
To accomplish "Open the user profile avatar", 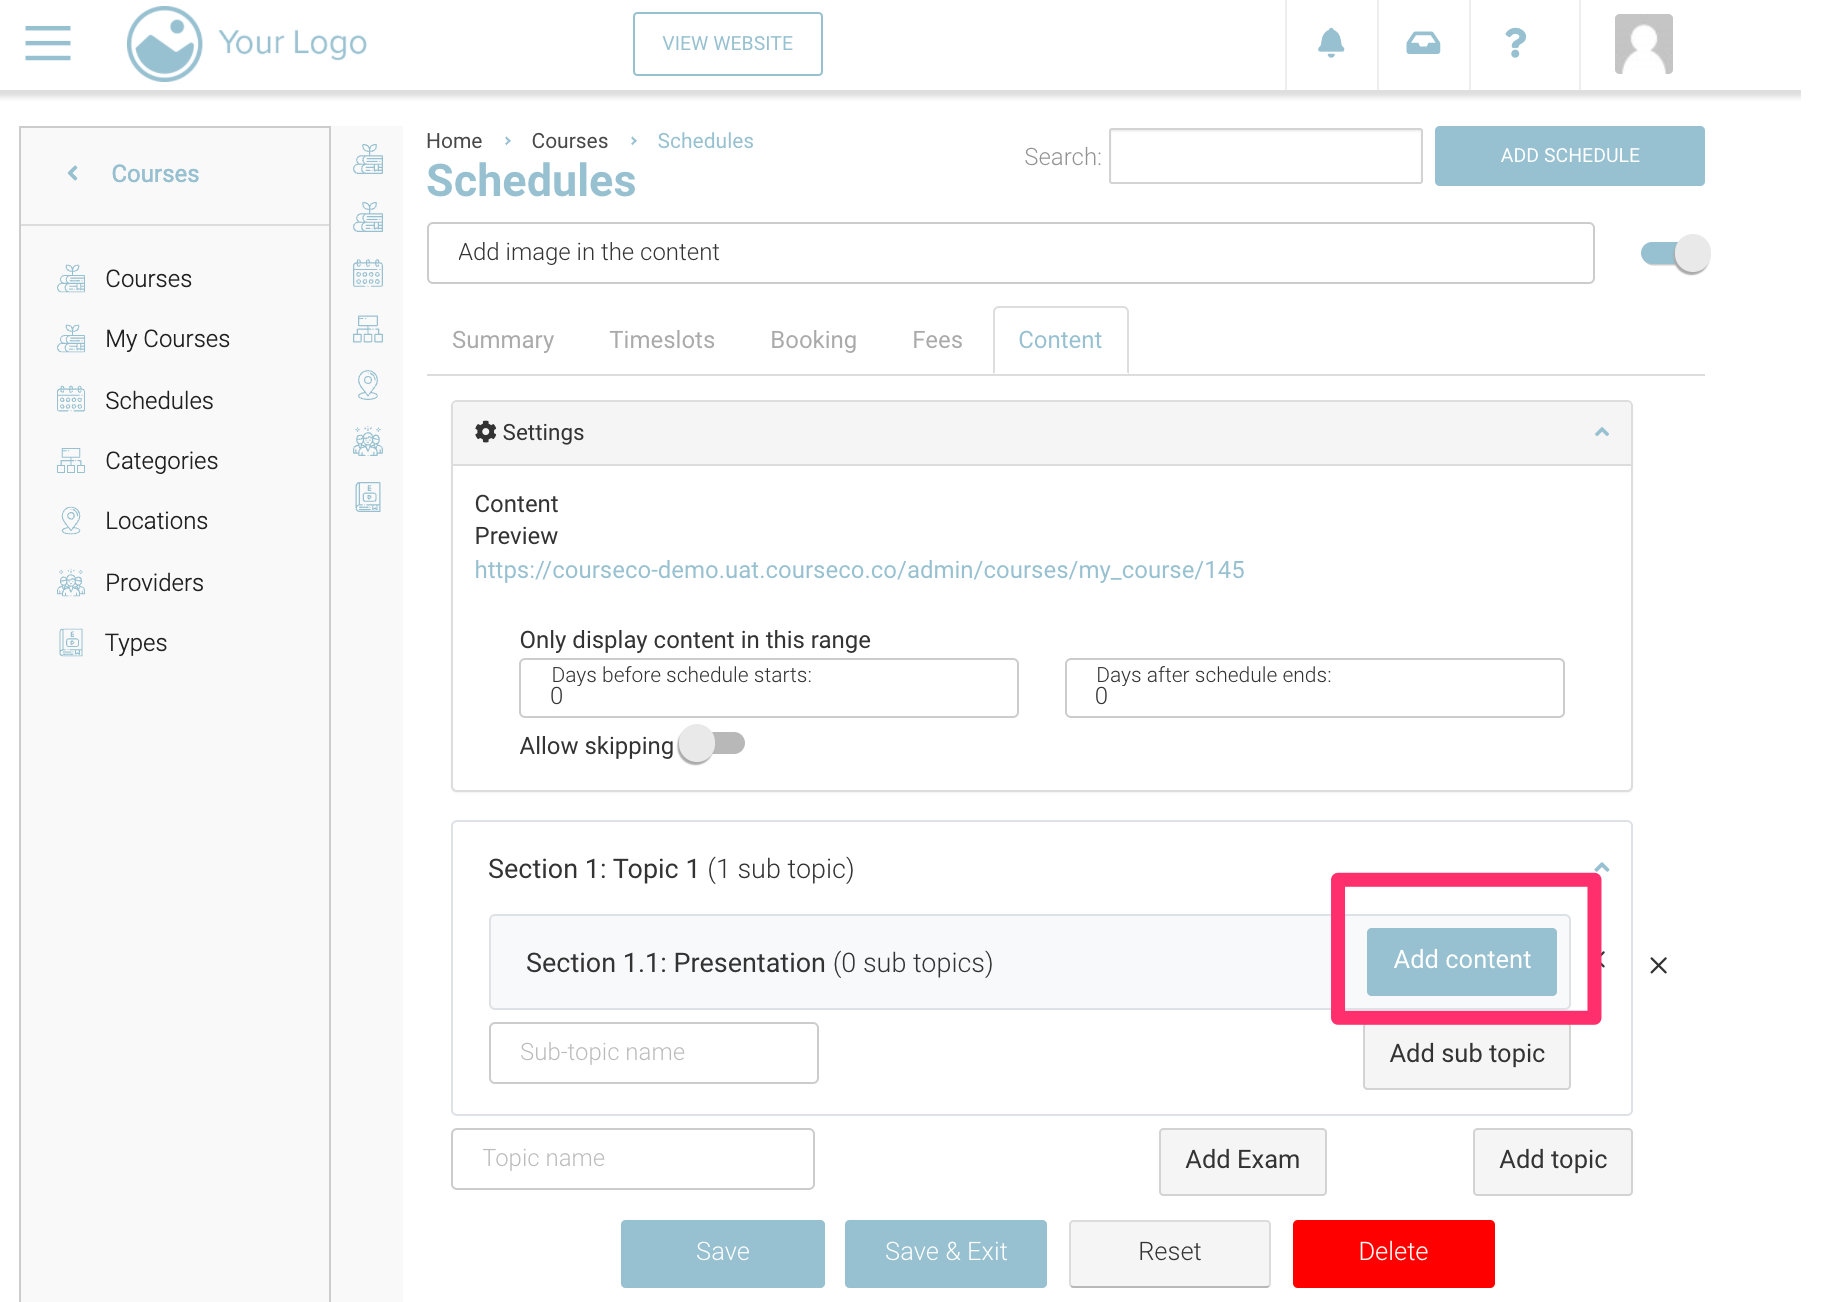I will tap(1643, 44).
